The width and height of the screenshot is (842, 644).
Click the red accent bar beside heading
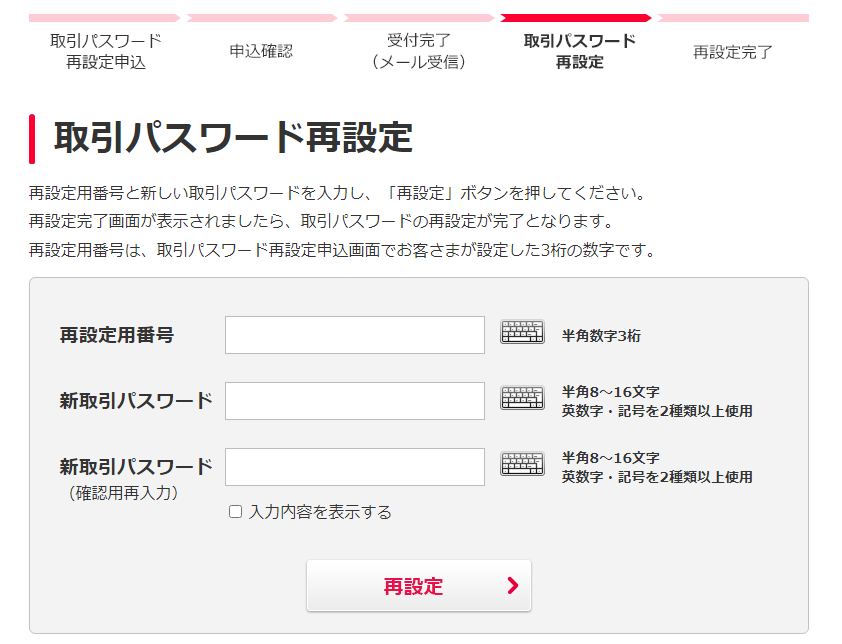(32, 138)
